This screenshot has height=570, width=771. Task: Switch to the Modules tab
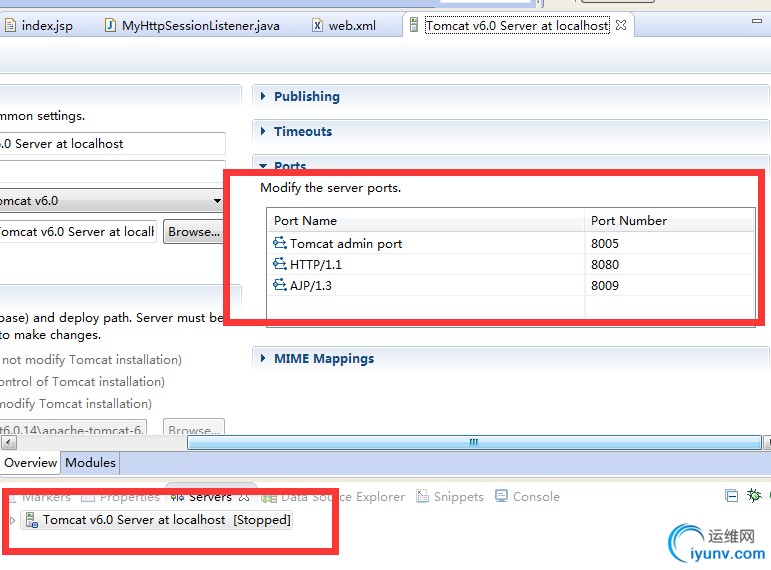pyautogui.click(x=90, y=463)
